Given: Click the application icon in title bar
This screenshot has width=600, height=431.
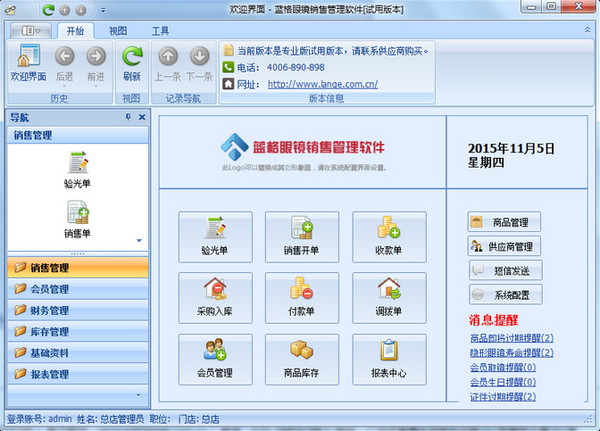Looking at the screenshot, I should pyautogui.click(x=10, y=10).
